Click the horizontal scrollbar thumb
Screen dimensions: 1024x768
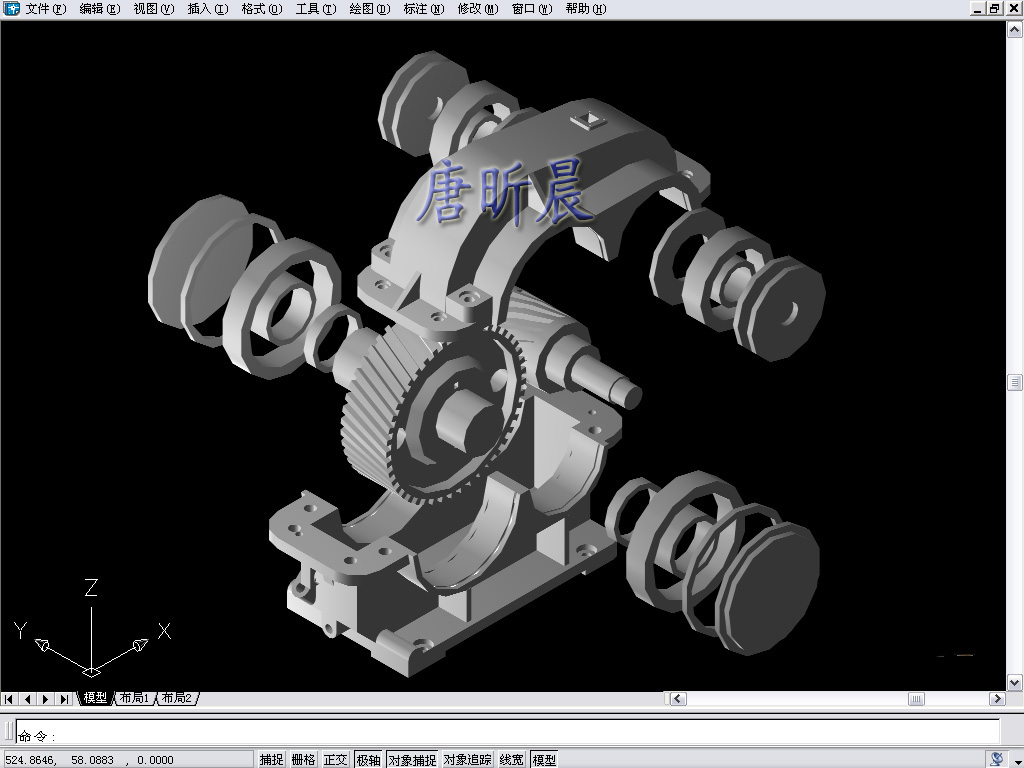tap(916, 699)
